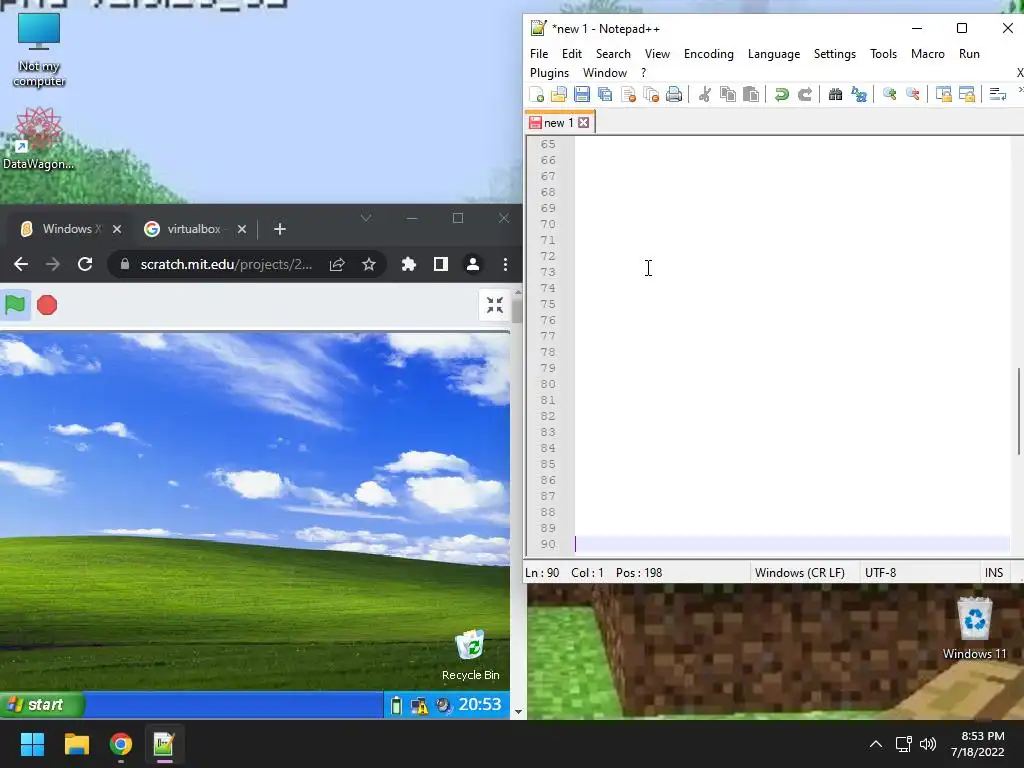1024x768 pixels.
Task: Open the Plugins menu
Action: [549, 72]
